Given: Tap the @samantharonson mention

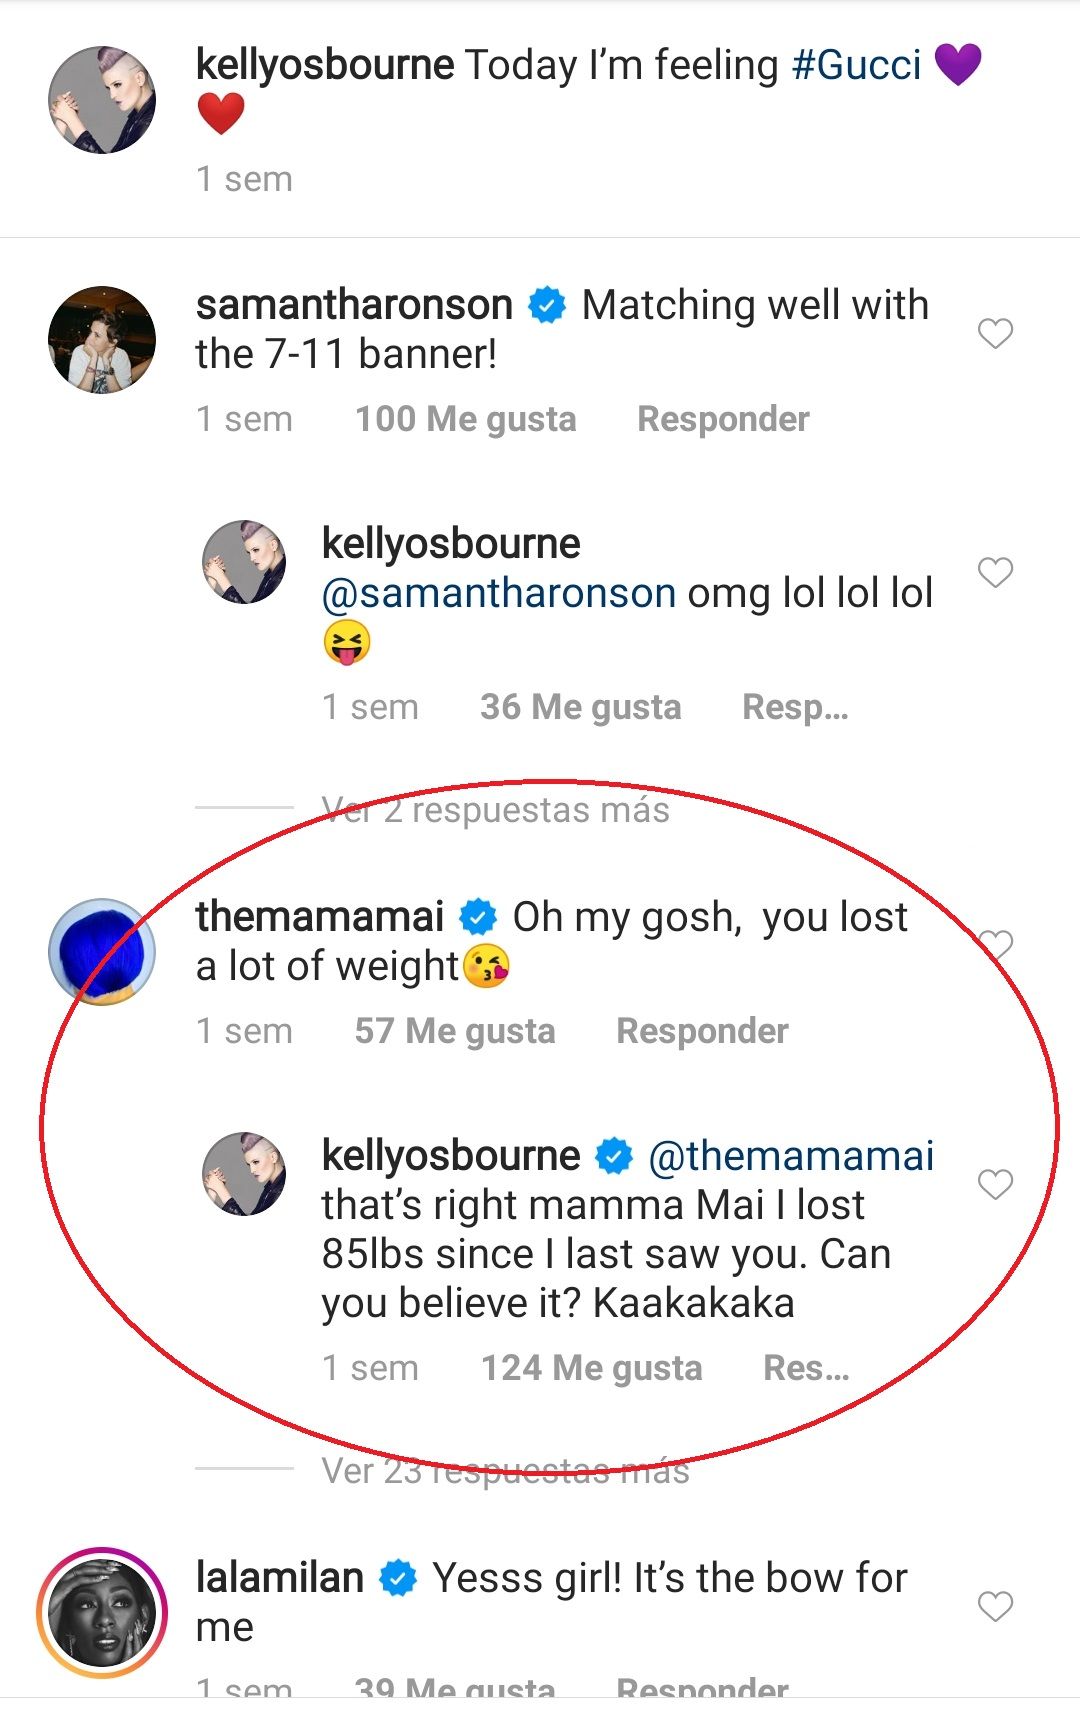Looking at the screenshot, I should point(498,594).
